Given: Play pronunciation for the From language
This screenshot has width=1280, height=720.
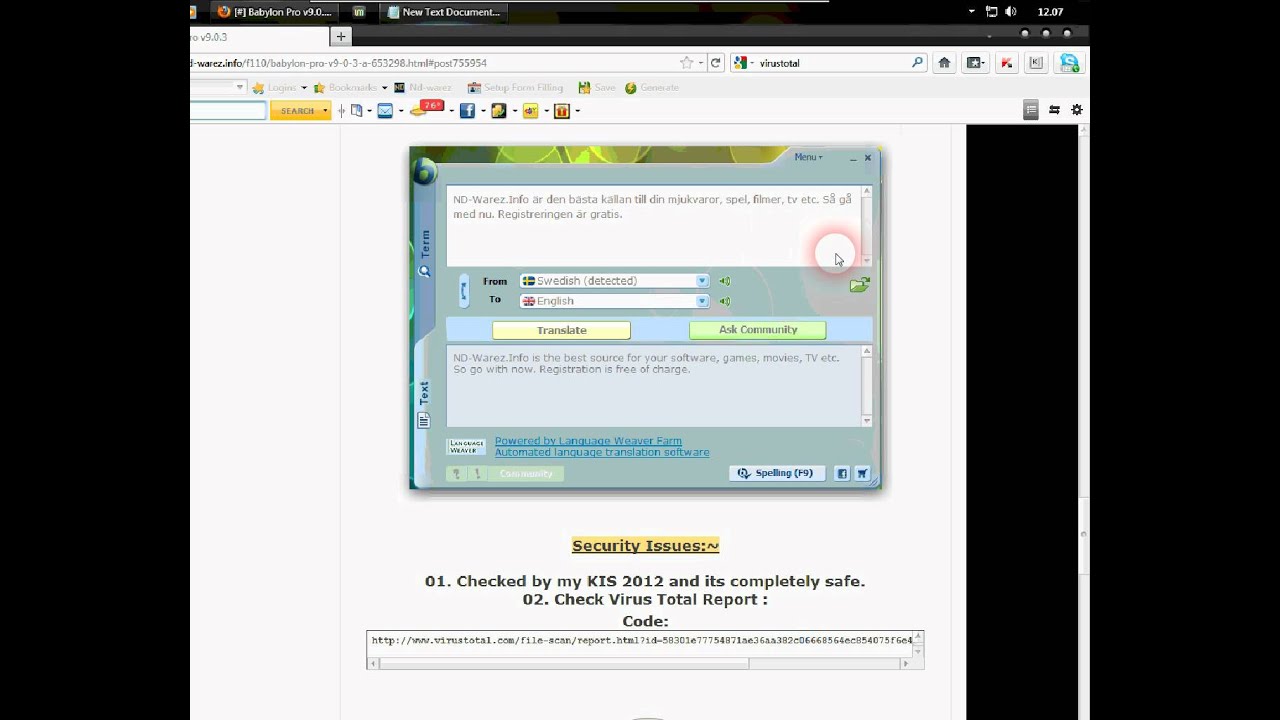Looking at the screenshot, I should click(724, 281).
